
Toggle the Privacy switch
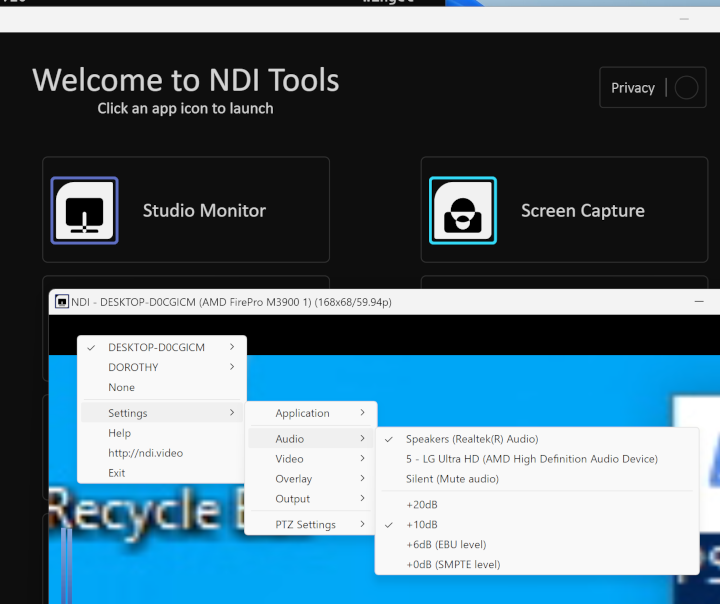tap(686, 87)
